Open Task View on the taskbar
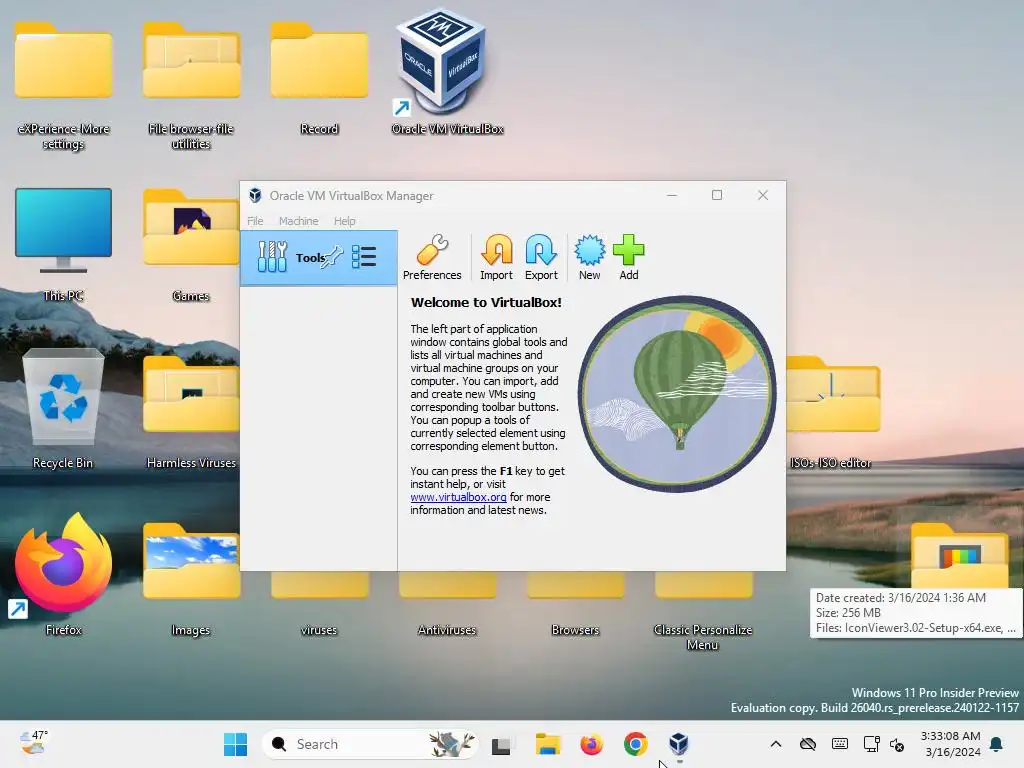Viewport: 1024px width, 768px height. (501, 744)
